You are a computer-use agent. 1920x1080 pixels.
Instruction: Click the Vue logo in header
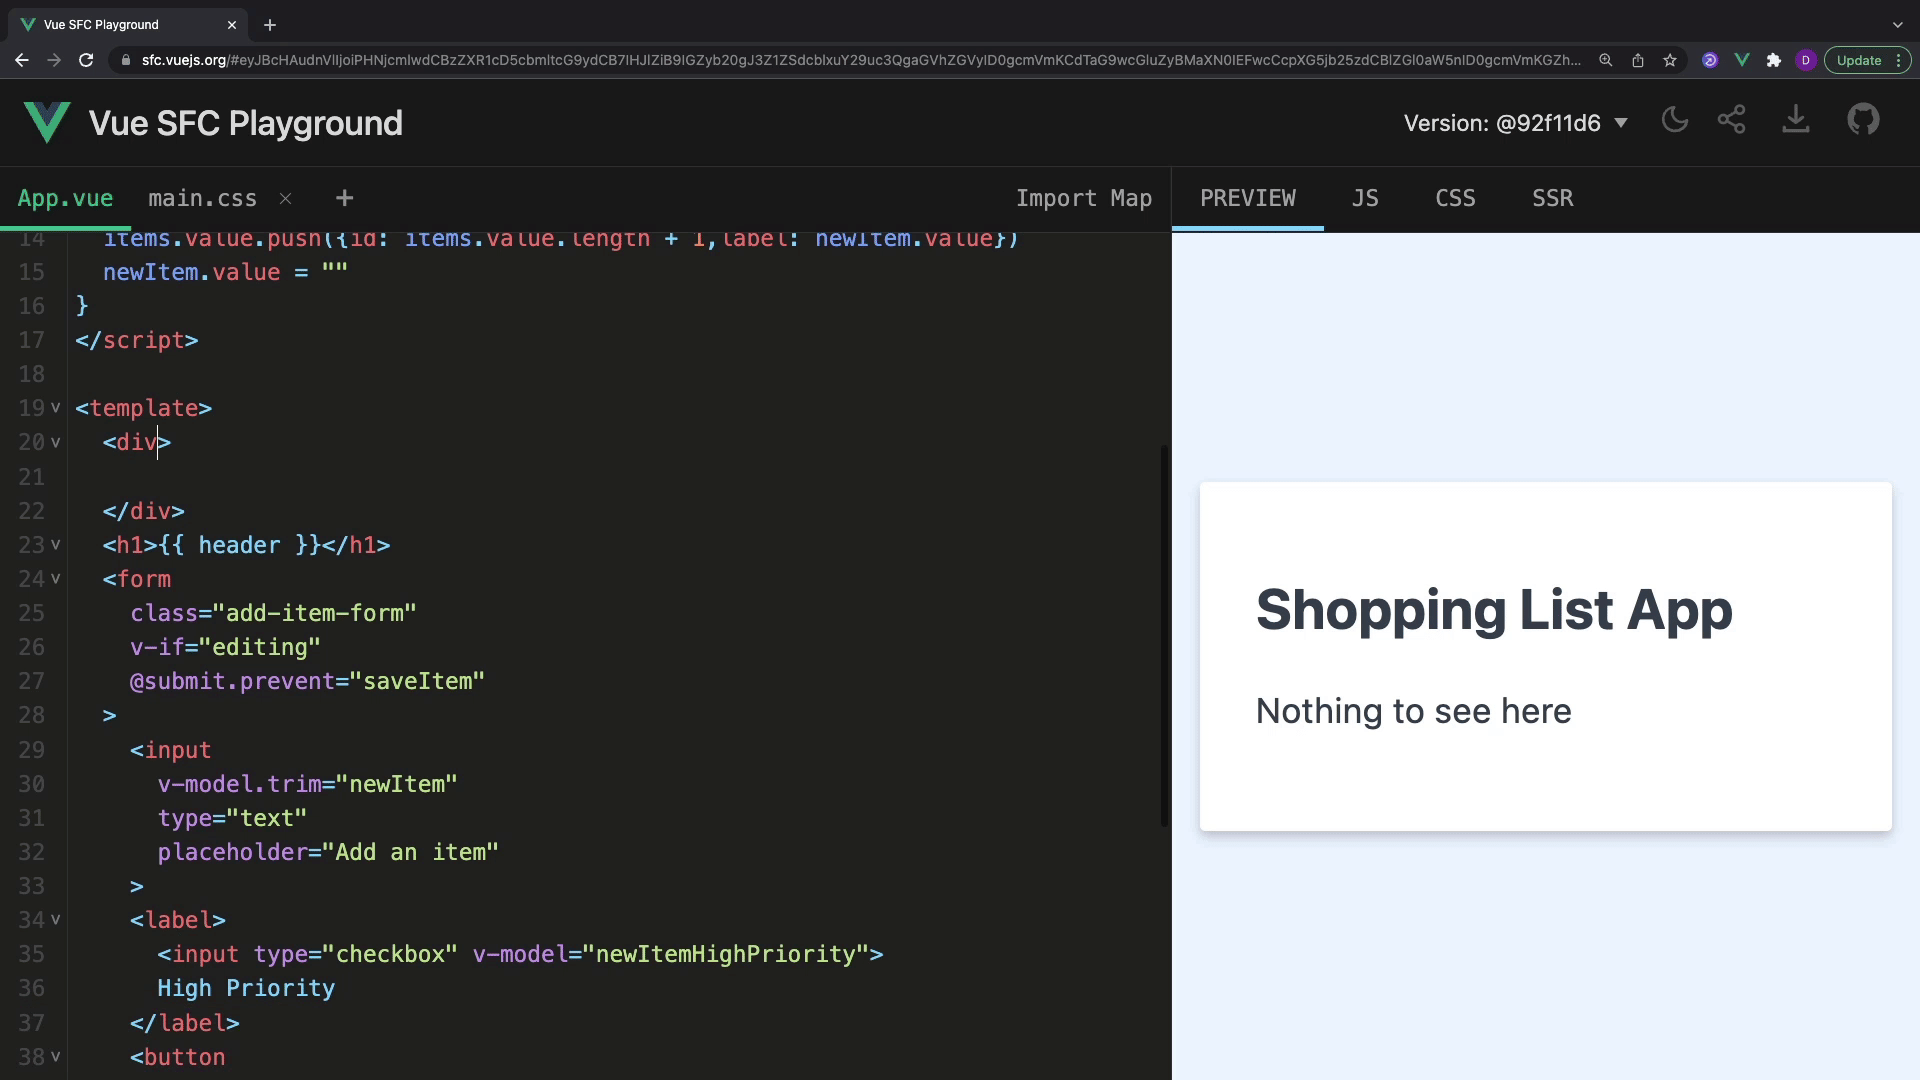point(46,123)
